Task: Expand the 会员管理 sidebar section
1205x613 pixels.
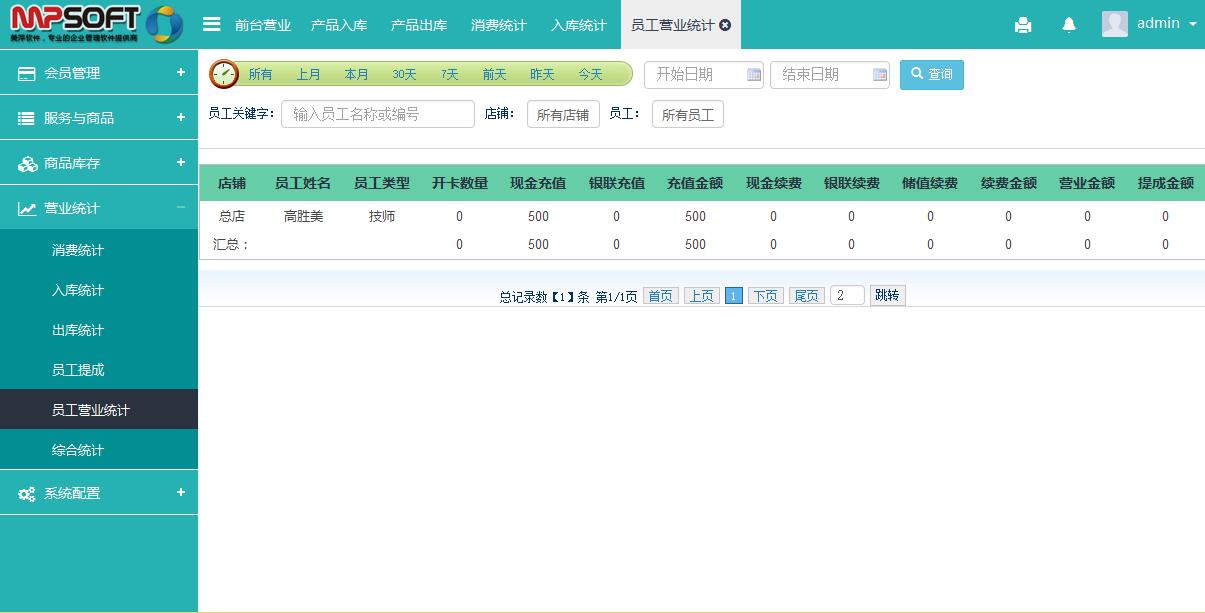Action: point(99,73)
